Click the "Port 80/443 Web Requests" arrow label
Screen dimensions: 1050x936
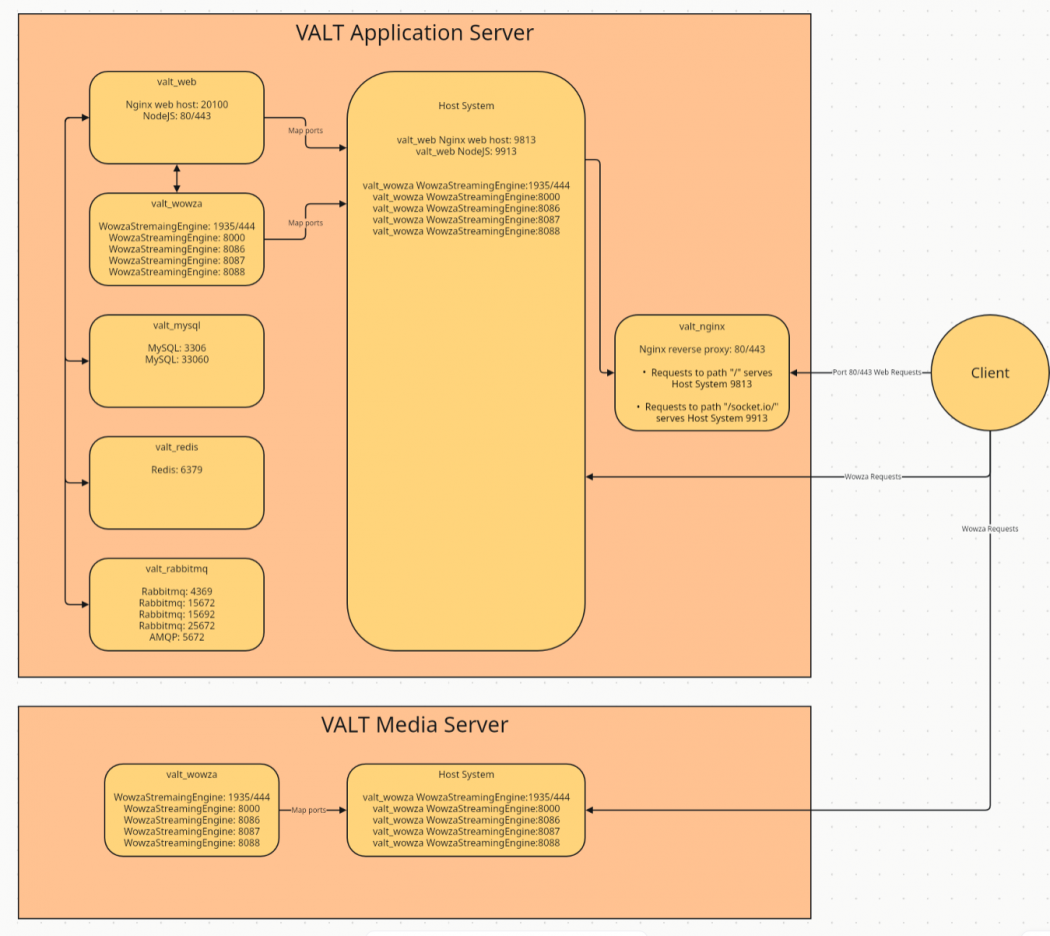coord(877,372)
